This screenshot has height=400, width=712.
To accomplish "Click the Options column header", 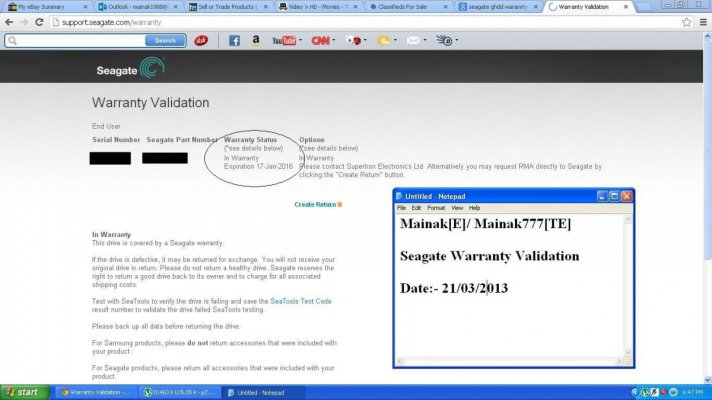I will click(312, 140).
